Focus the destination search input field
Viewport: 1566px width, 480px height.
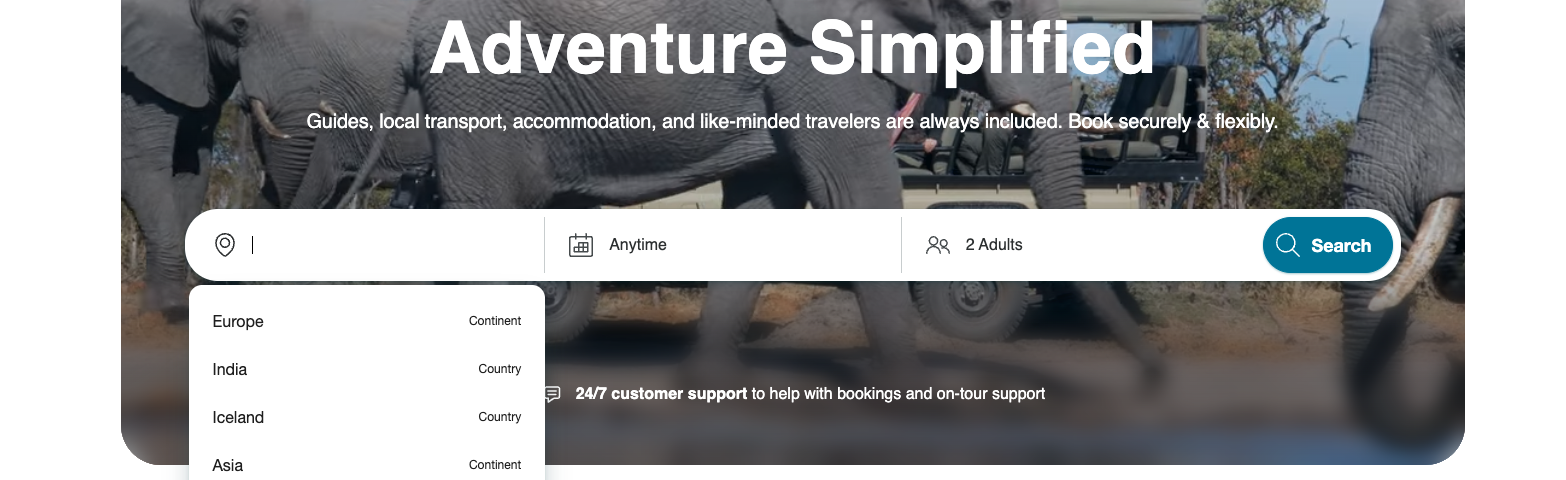[x=390, y=245]
